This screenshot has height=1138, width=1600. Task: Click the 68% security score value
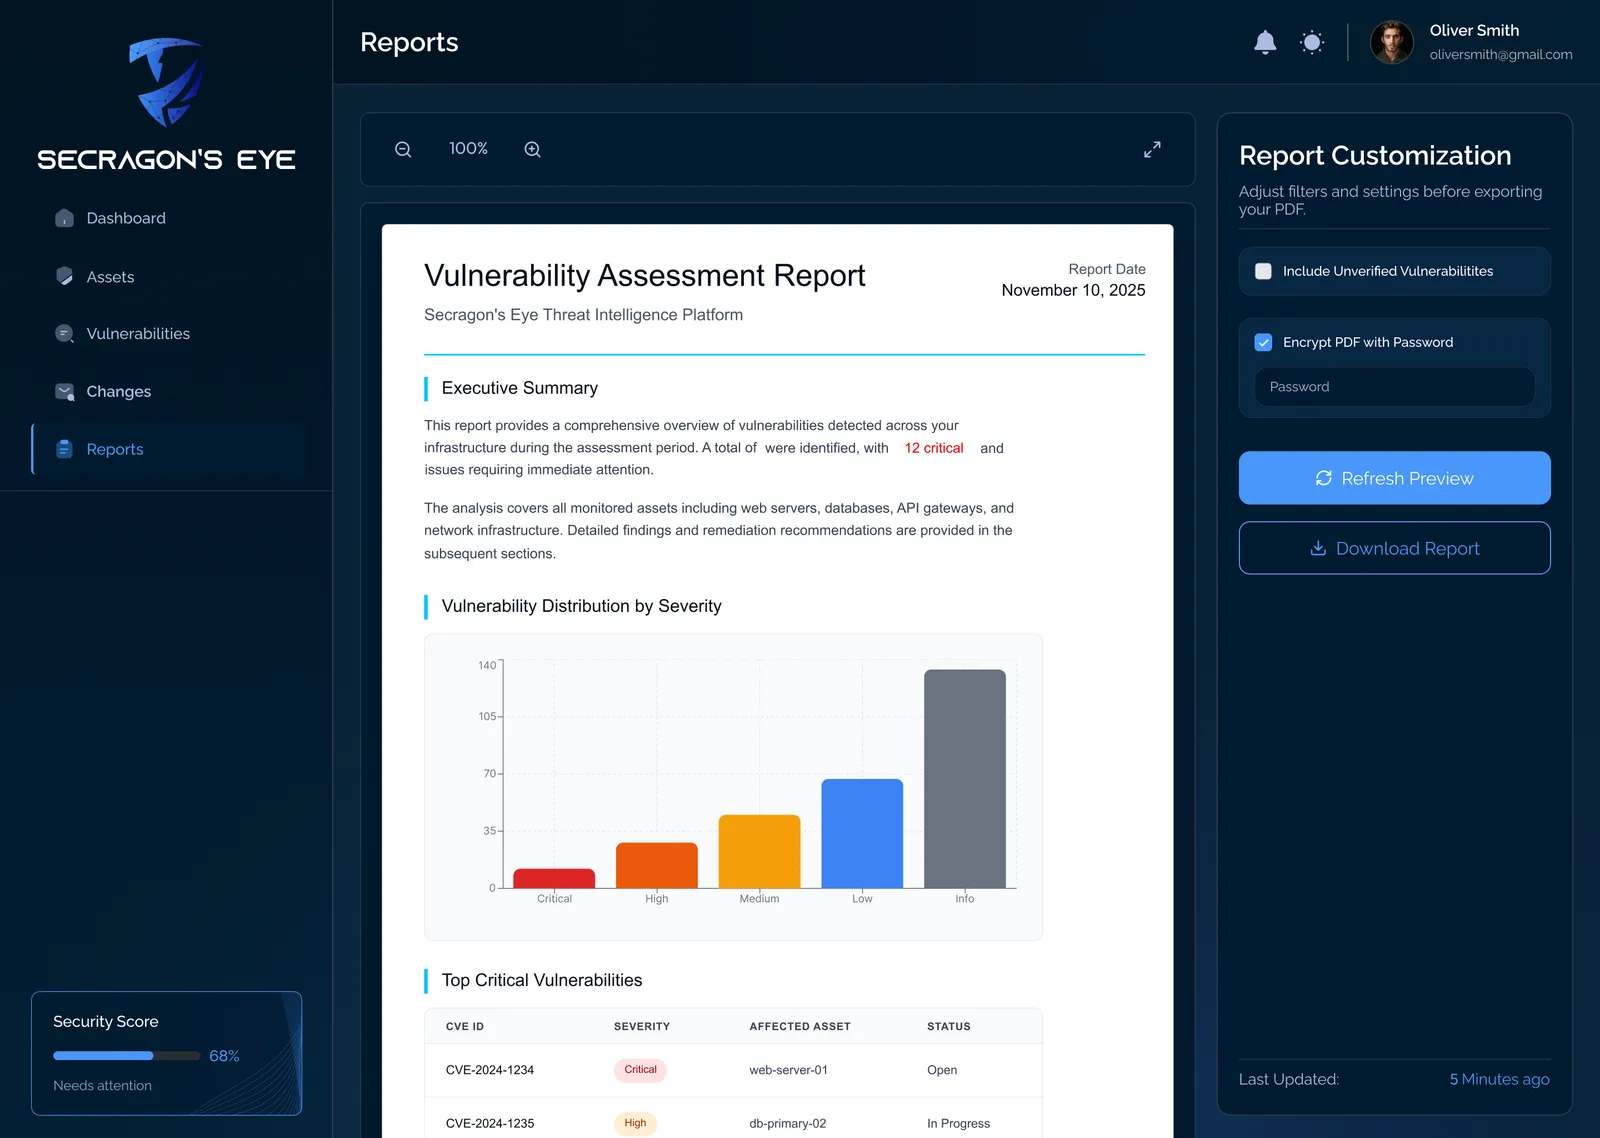coord(224,1056)
